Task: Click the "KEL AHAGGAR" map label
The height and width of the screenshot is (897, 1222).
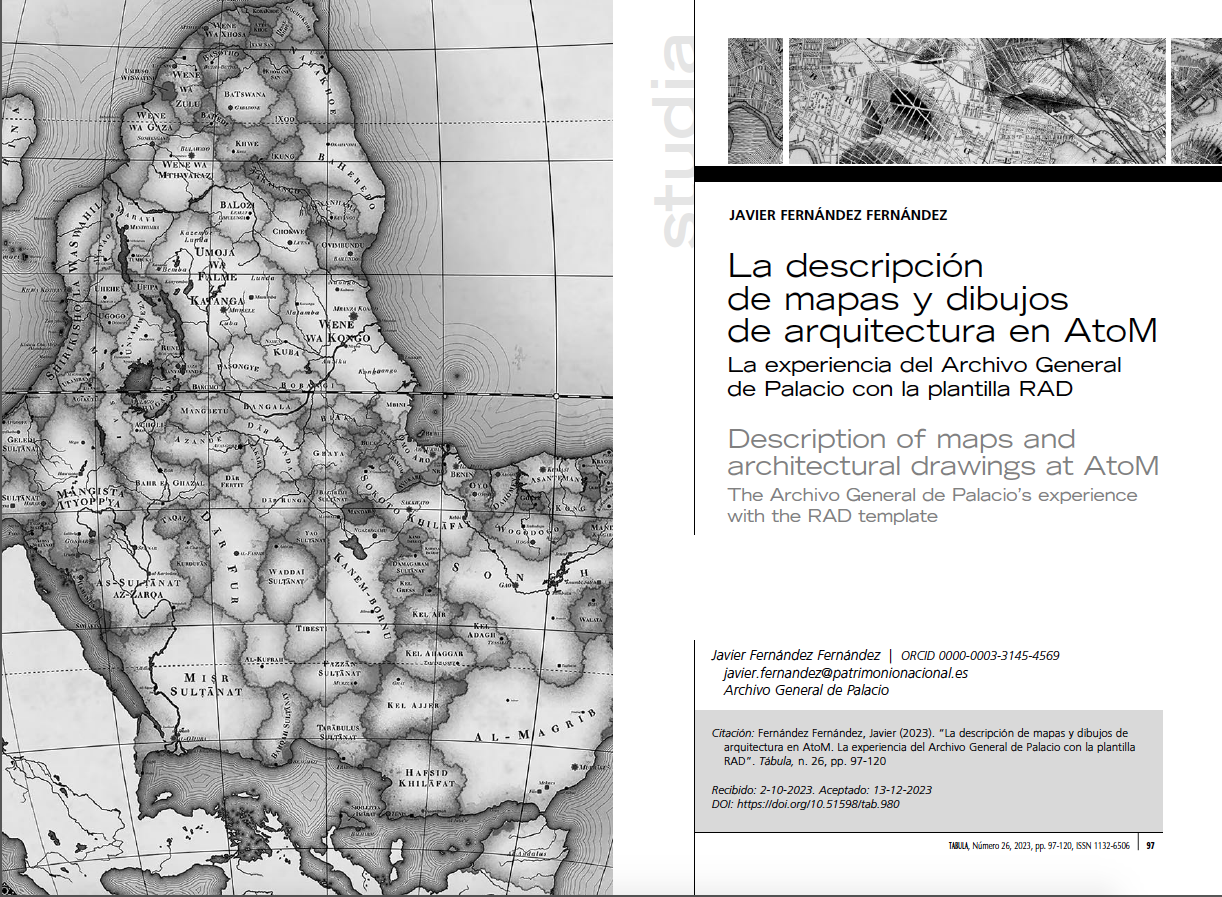Action: tap(434, 653)
